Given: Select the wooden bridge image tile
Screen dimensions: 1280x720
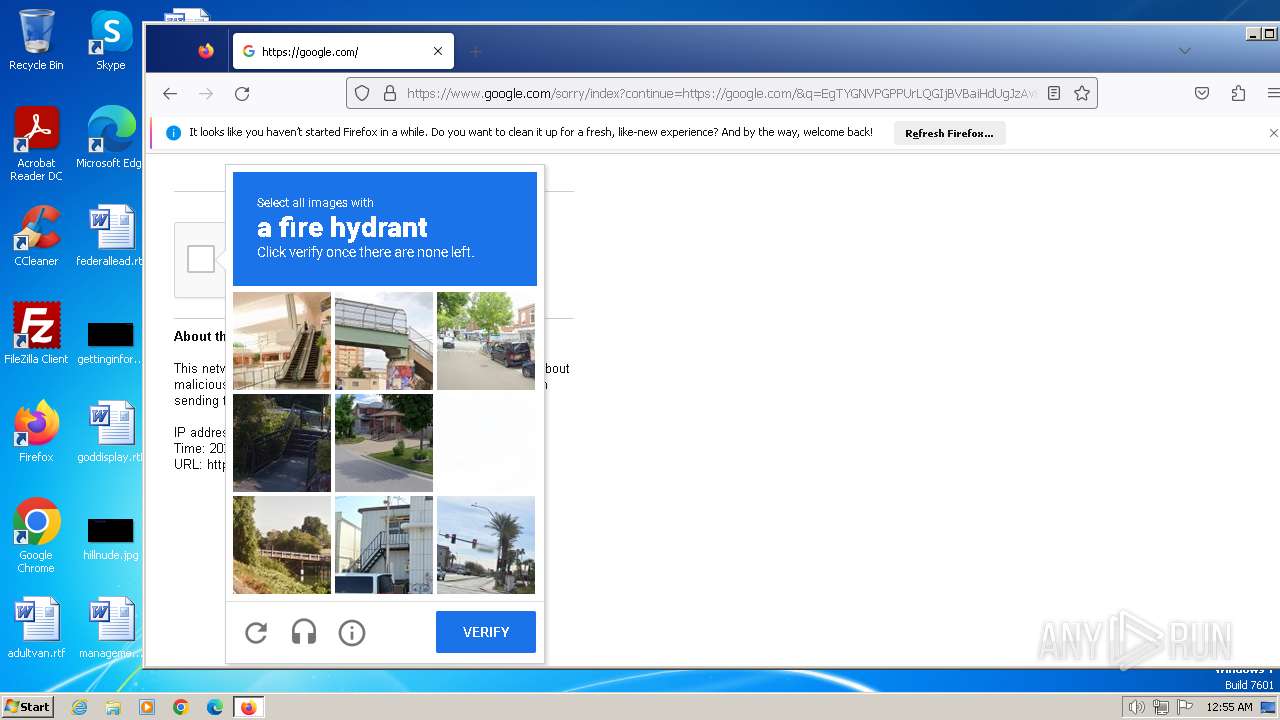Looking at the screenshot, I should click(282, 545).
